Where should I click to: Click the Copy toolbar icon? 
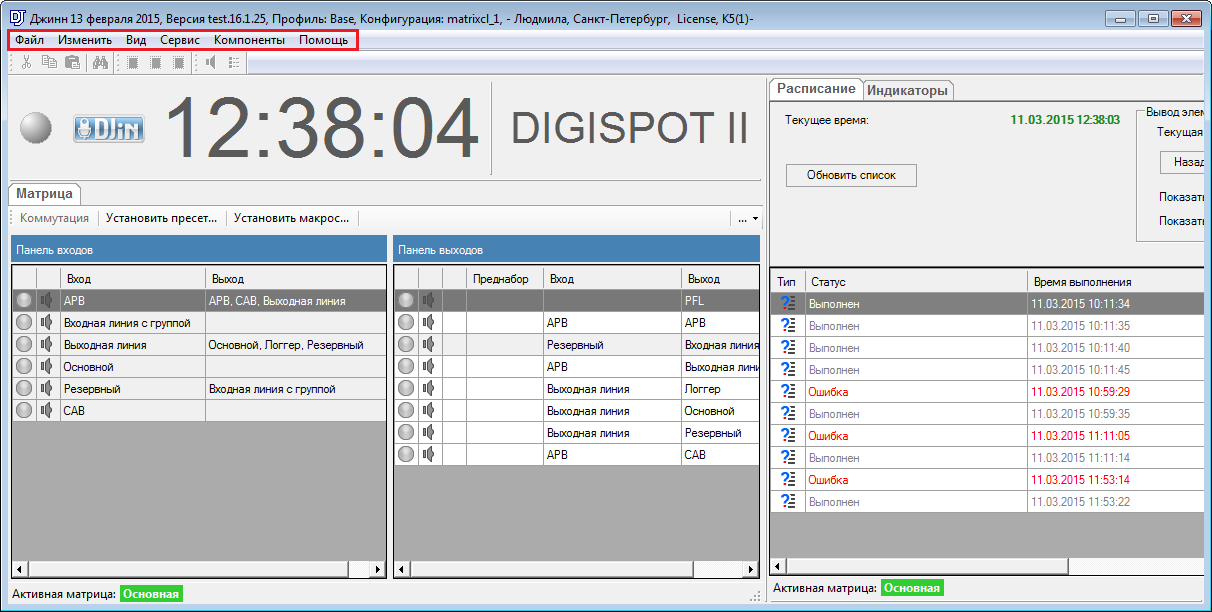[49, 62]
